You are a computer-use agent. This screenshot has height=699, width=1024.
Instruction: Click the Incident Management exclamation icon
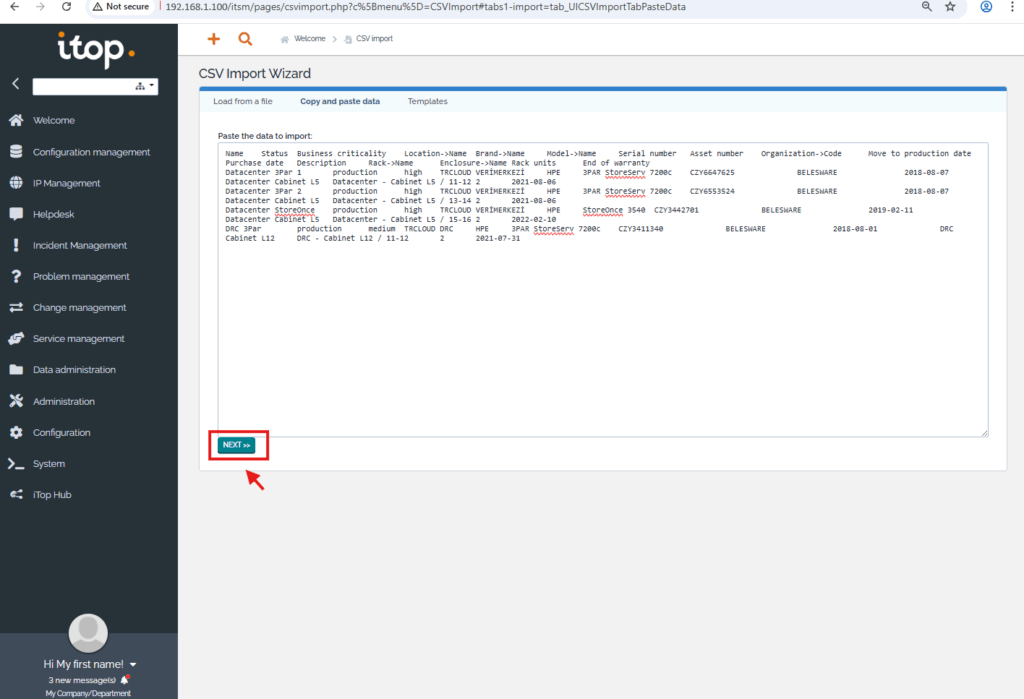[15, 245]
